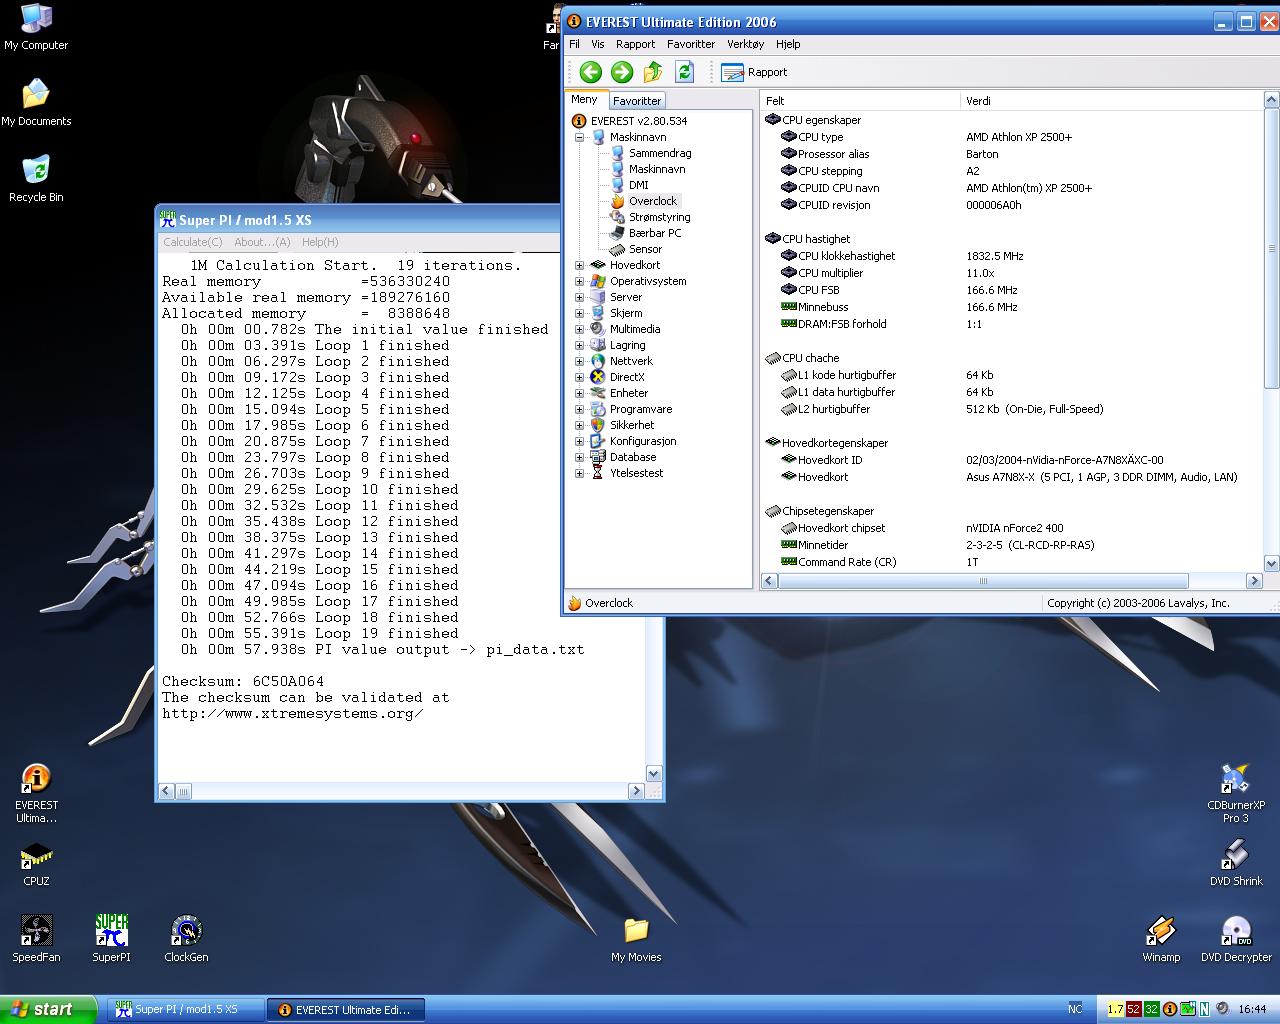Click the EVEREST v2.80.534 root node
The image size is (1280, 1024).
pyautogui.click(x=638, y=121)
